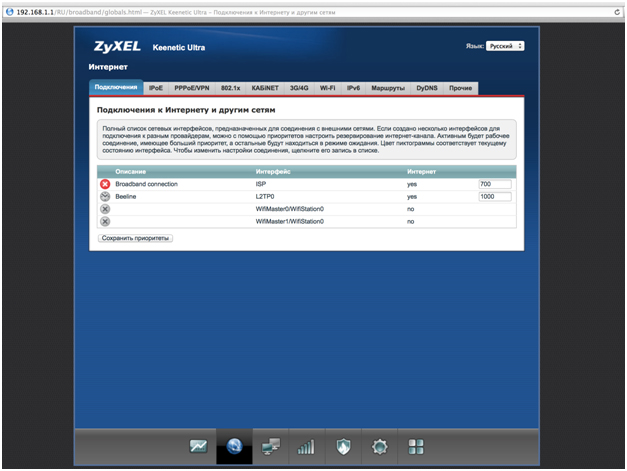Screen dimensions: 627x471
Task: Open the Security shield icon
Action: point(343,447)
